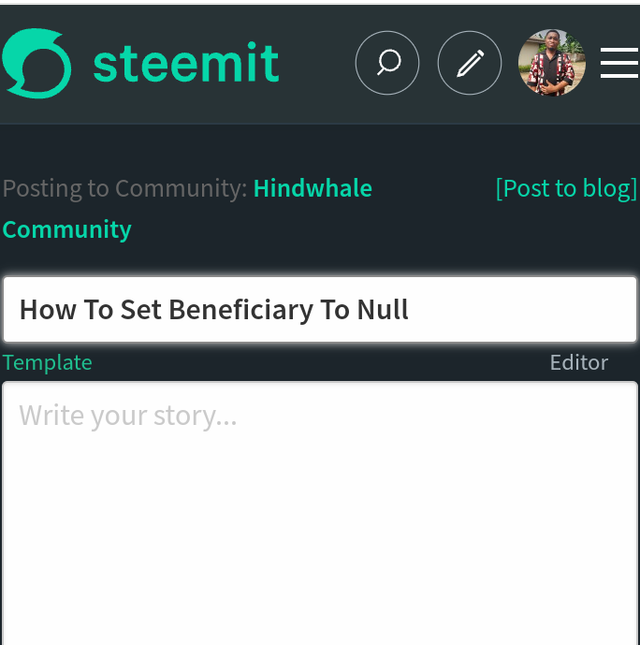640x645 pixels.
Task: Focus the post title input field
Action: point(520,309)
